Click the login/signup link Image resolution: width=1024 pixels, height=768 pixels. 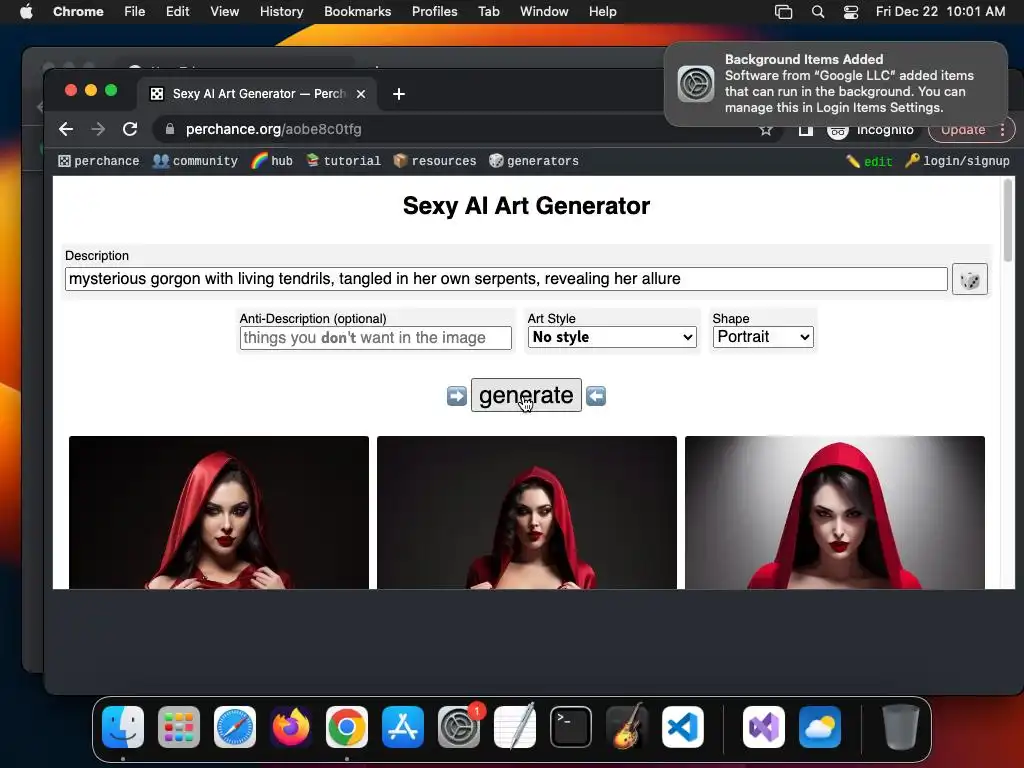coord(957,161)
